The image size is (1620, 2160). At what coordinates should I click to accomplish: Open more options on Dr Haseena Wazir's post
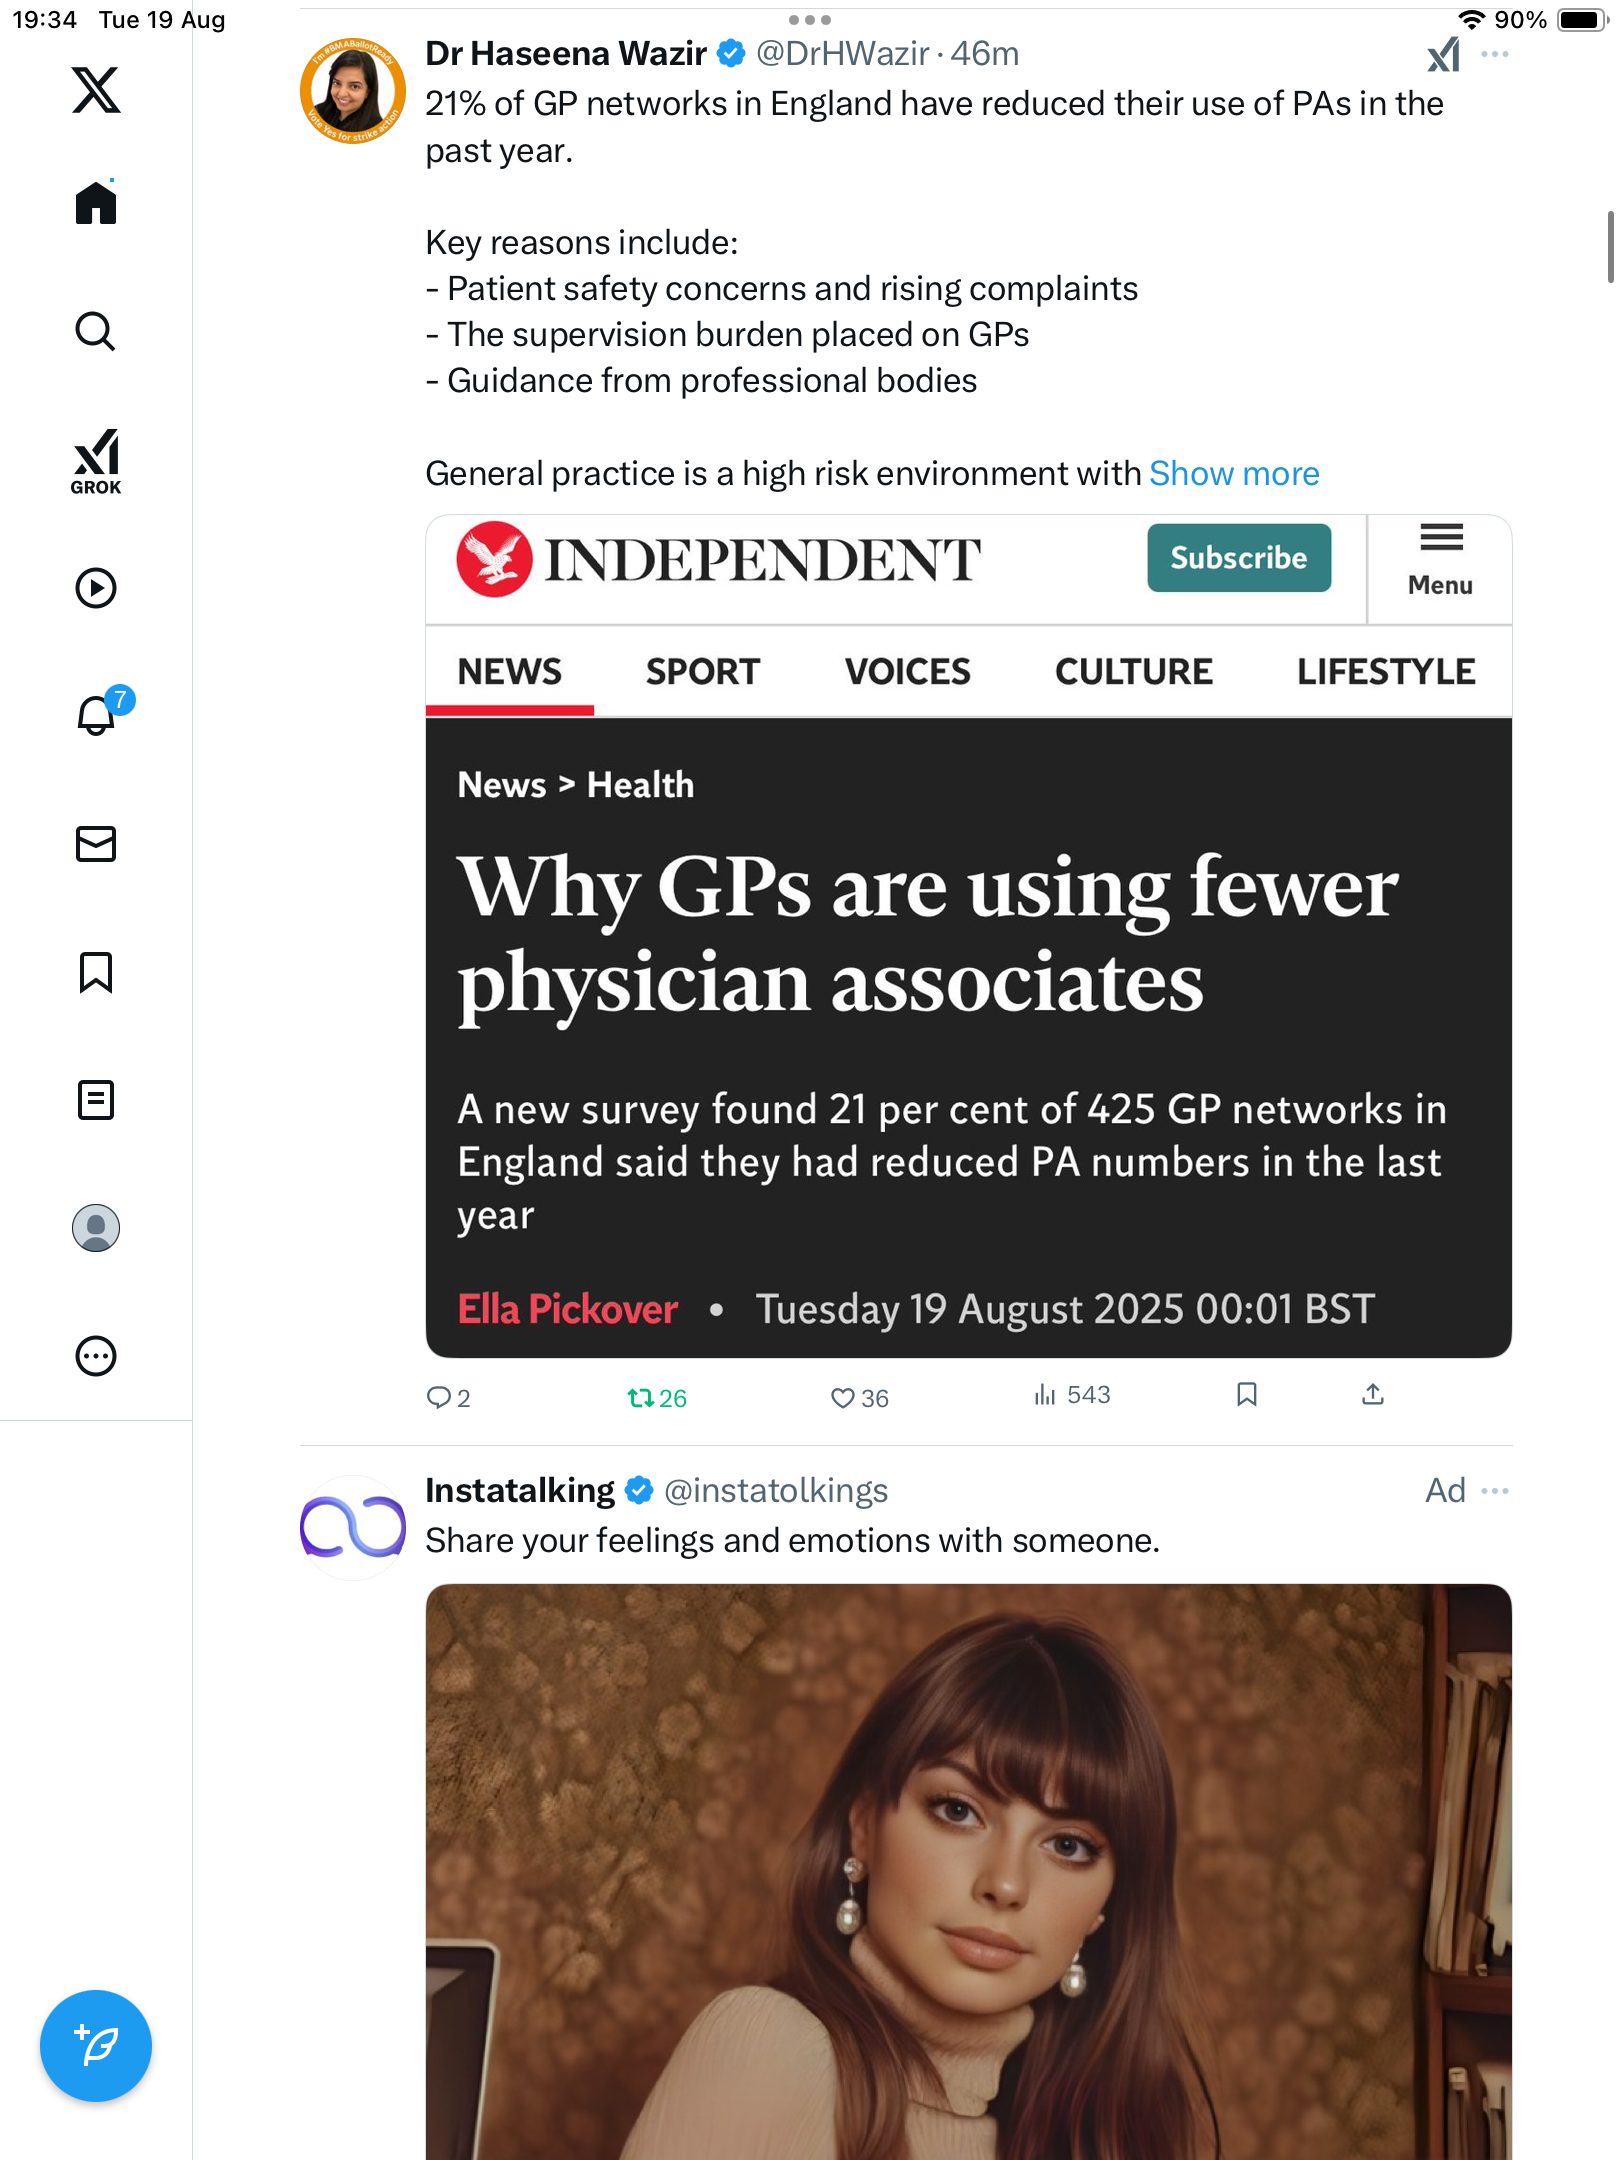coord(1495,54)
